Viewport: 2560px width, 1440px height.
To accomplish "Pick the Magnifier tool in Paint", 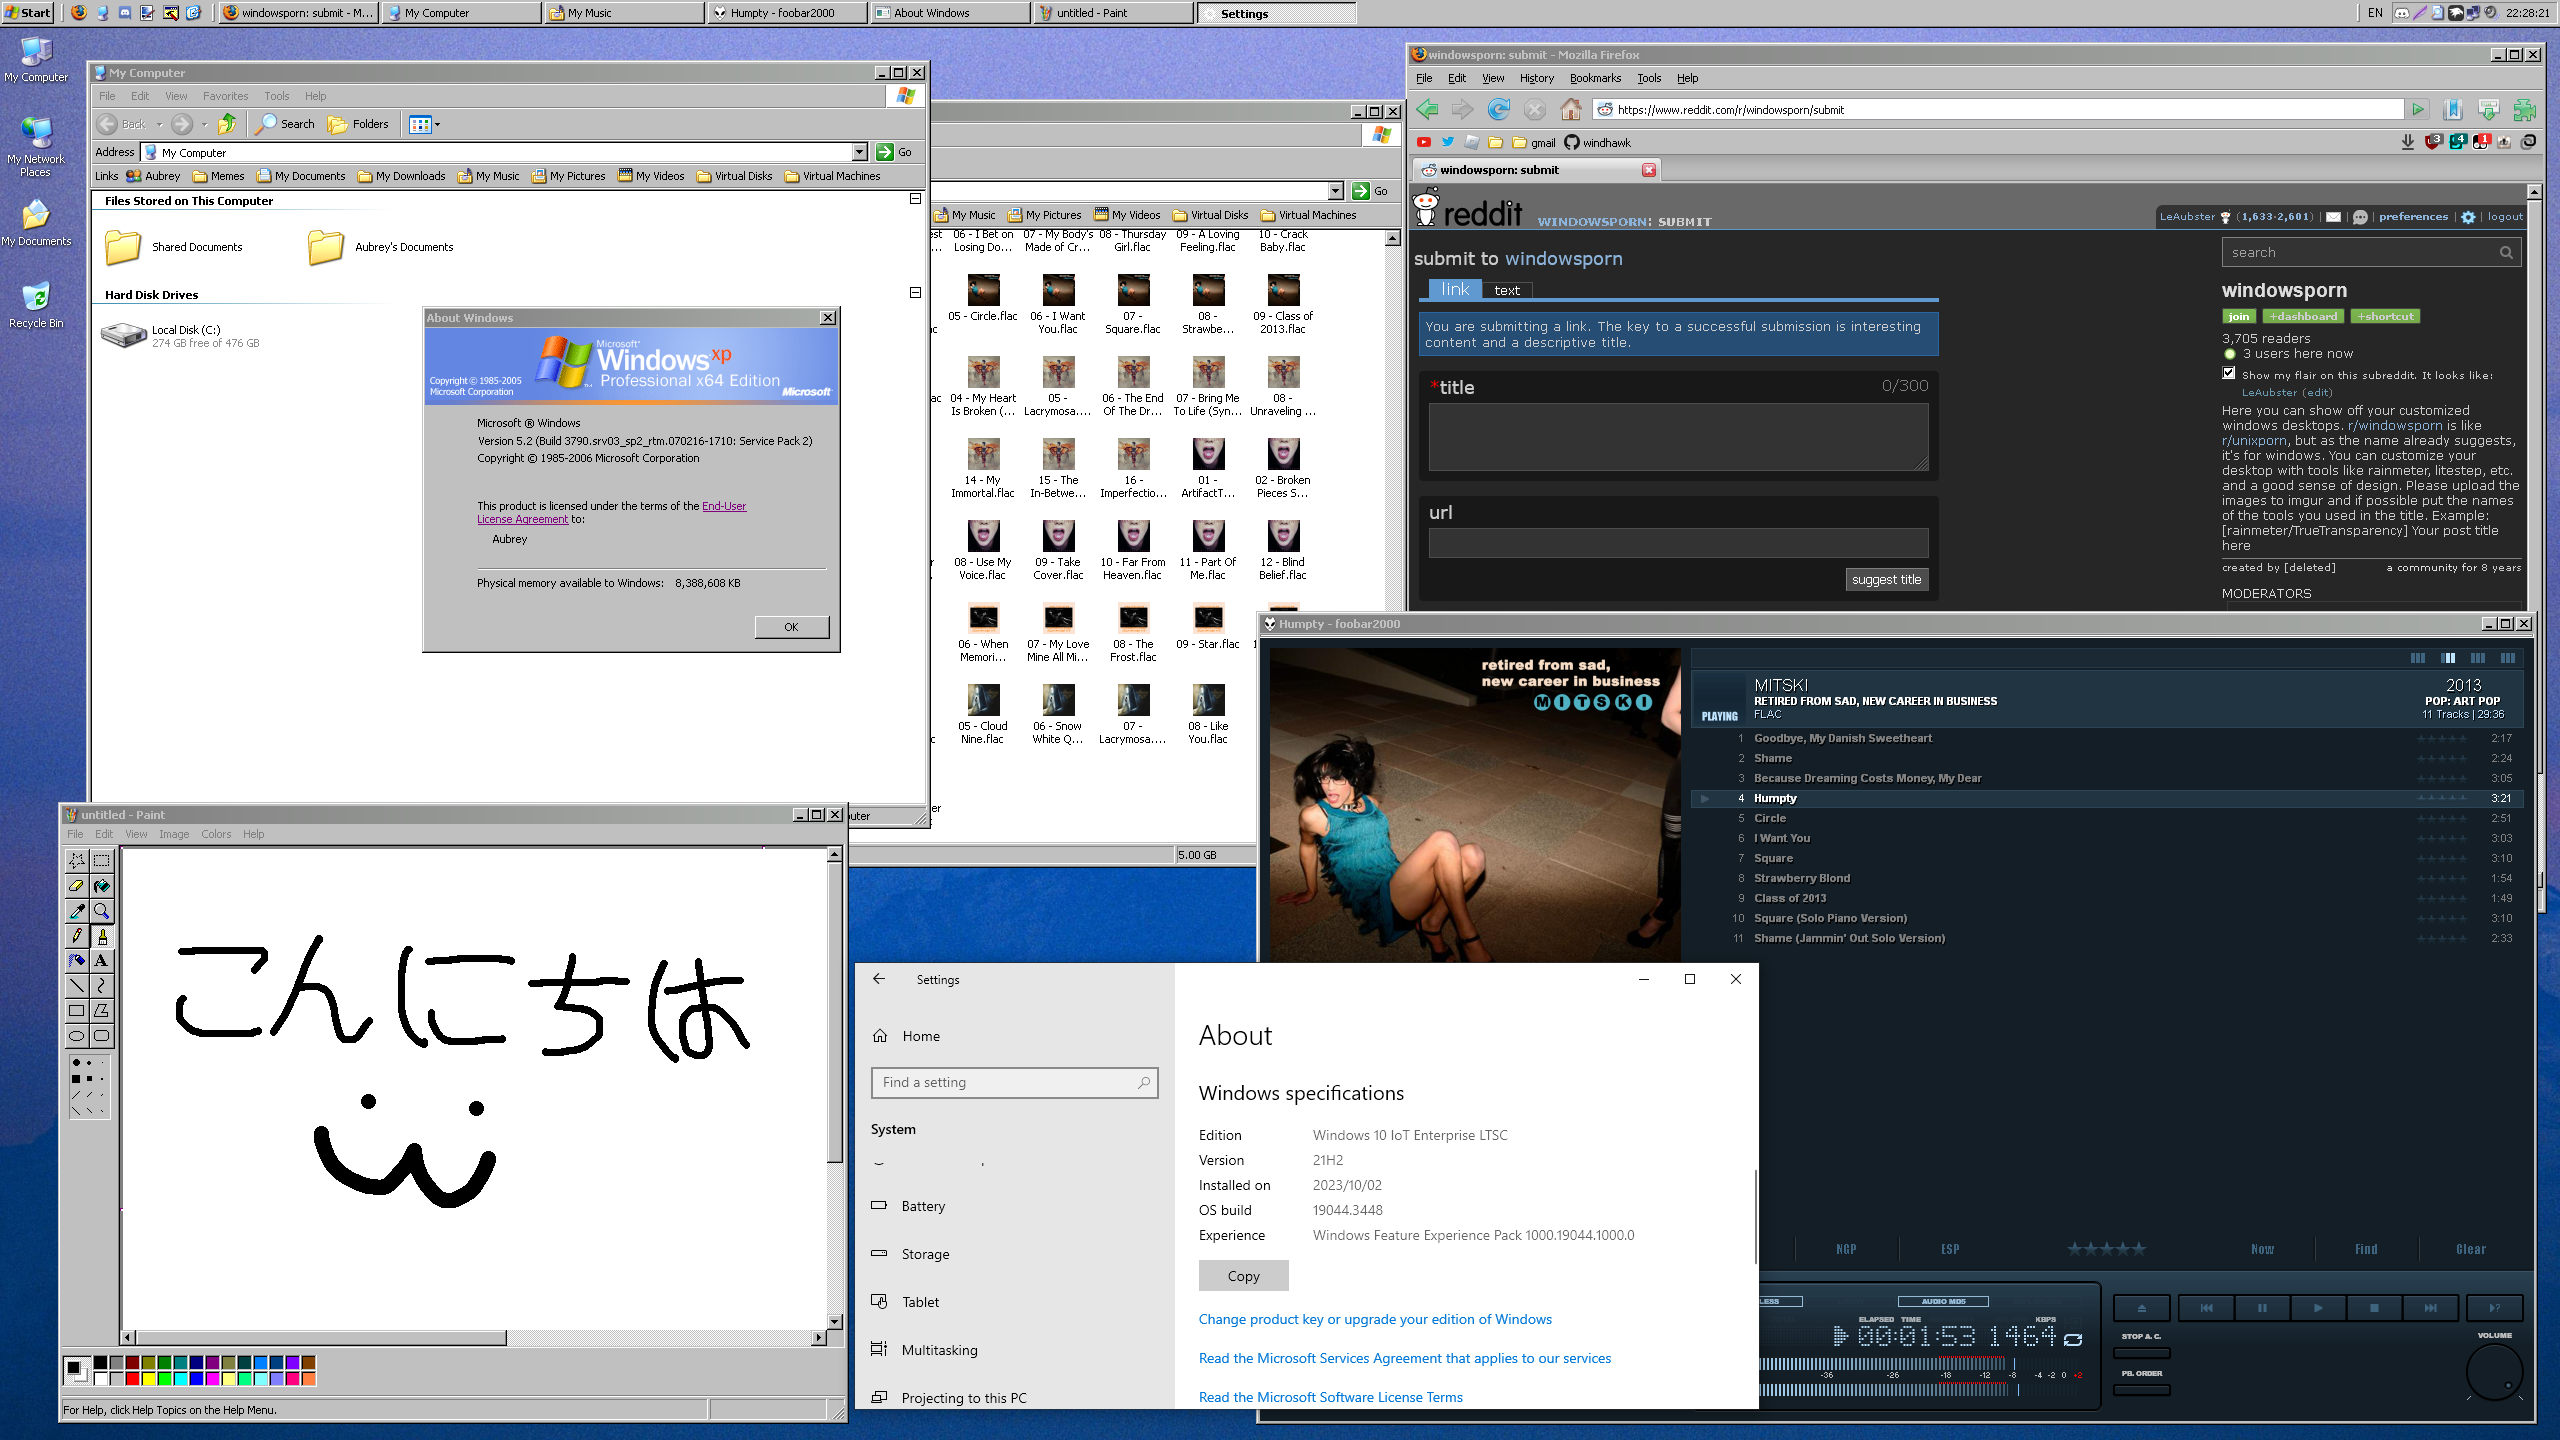I will (101, 911).
